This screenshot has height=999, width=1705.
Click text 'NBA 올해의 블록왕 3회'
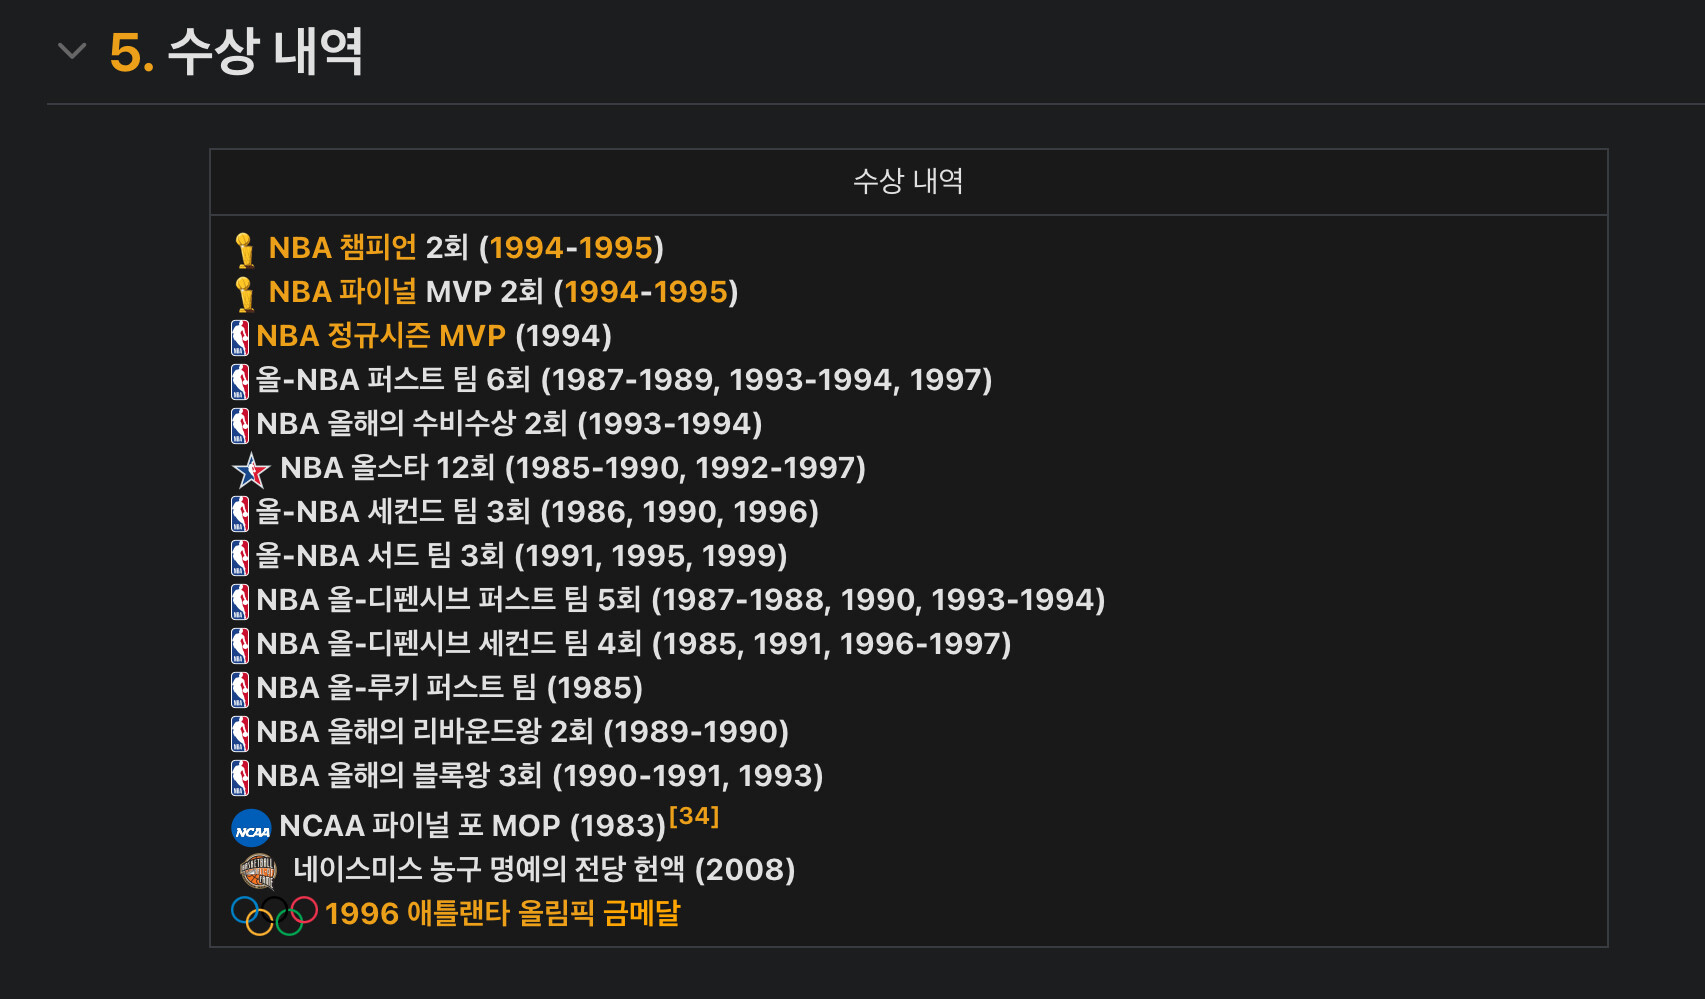point(399,775)
